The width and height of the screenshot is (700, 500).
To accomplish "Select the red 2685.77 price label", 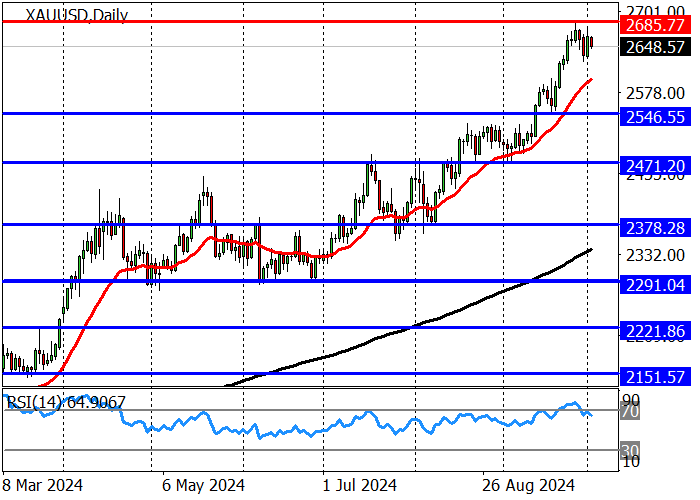I will [x=655, y=25].
